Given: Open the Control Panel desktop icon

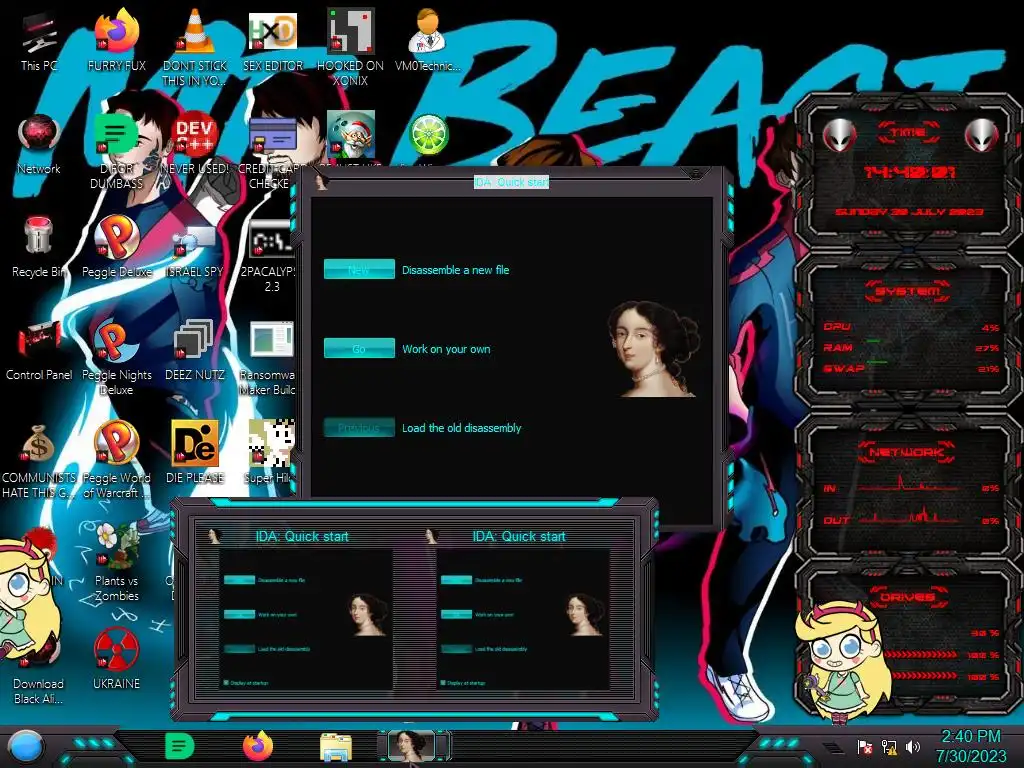Looking at the screenshot, I should [x=39, y=350].
